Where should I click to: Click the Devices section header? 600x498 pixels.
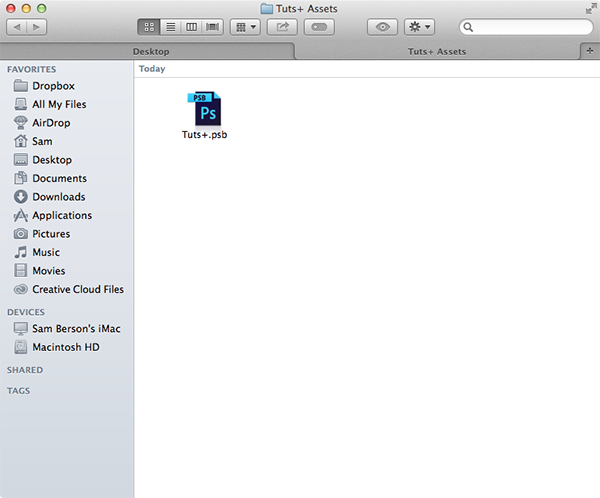[x=26, y=312]
